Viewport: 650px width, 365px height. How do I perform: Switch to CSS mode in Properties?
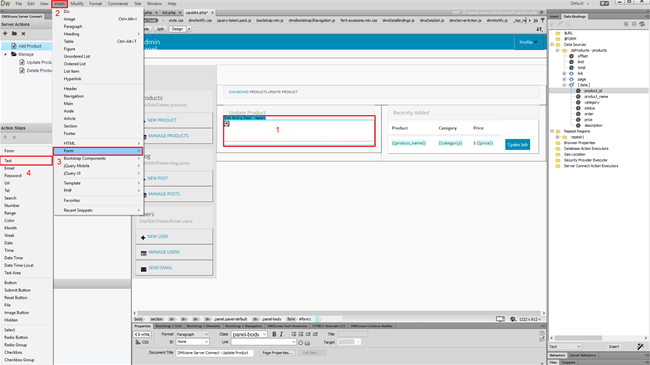click(x=142, y=342)
